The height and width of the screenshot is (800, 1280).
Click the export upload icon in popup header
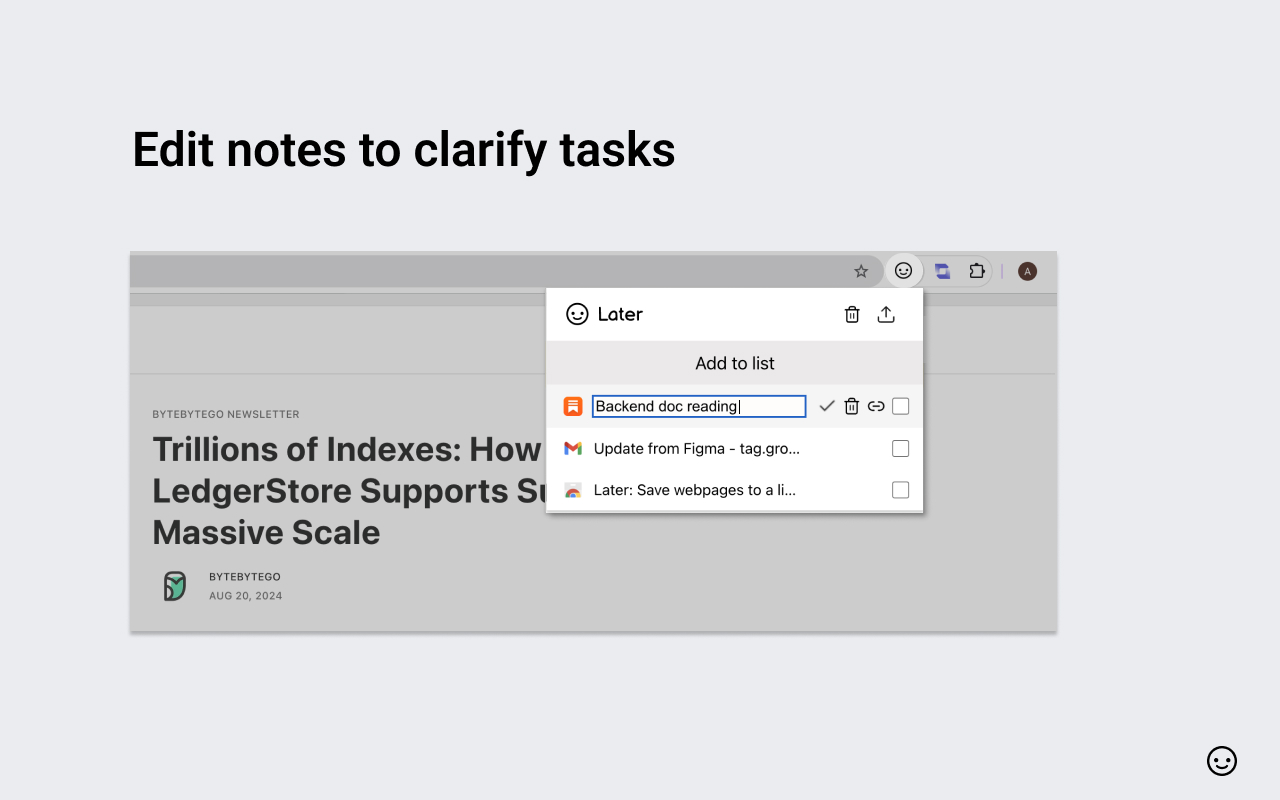pyautogui.click(x=886, y=314)
